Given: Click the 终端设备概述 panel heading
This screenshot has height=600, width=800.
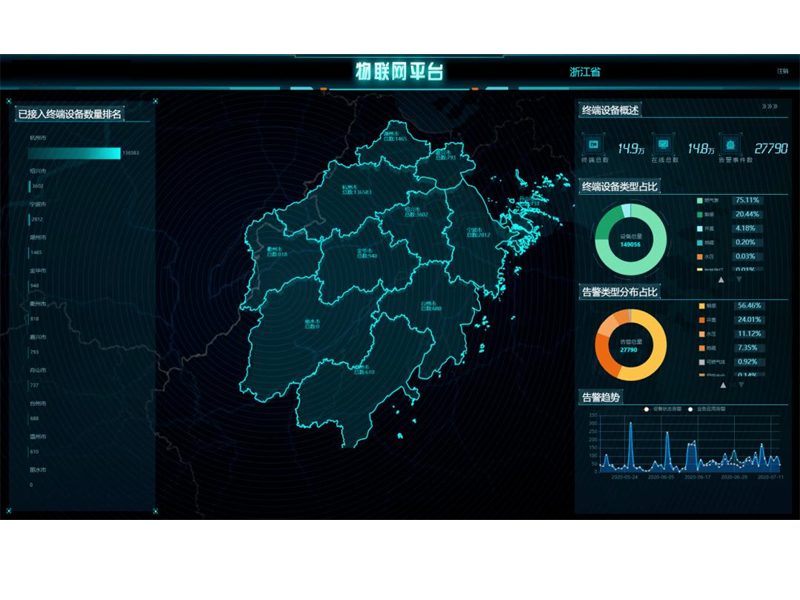Looking at the screenshot, I should (610, 110).
